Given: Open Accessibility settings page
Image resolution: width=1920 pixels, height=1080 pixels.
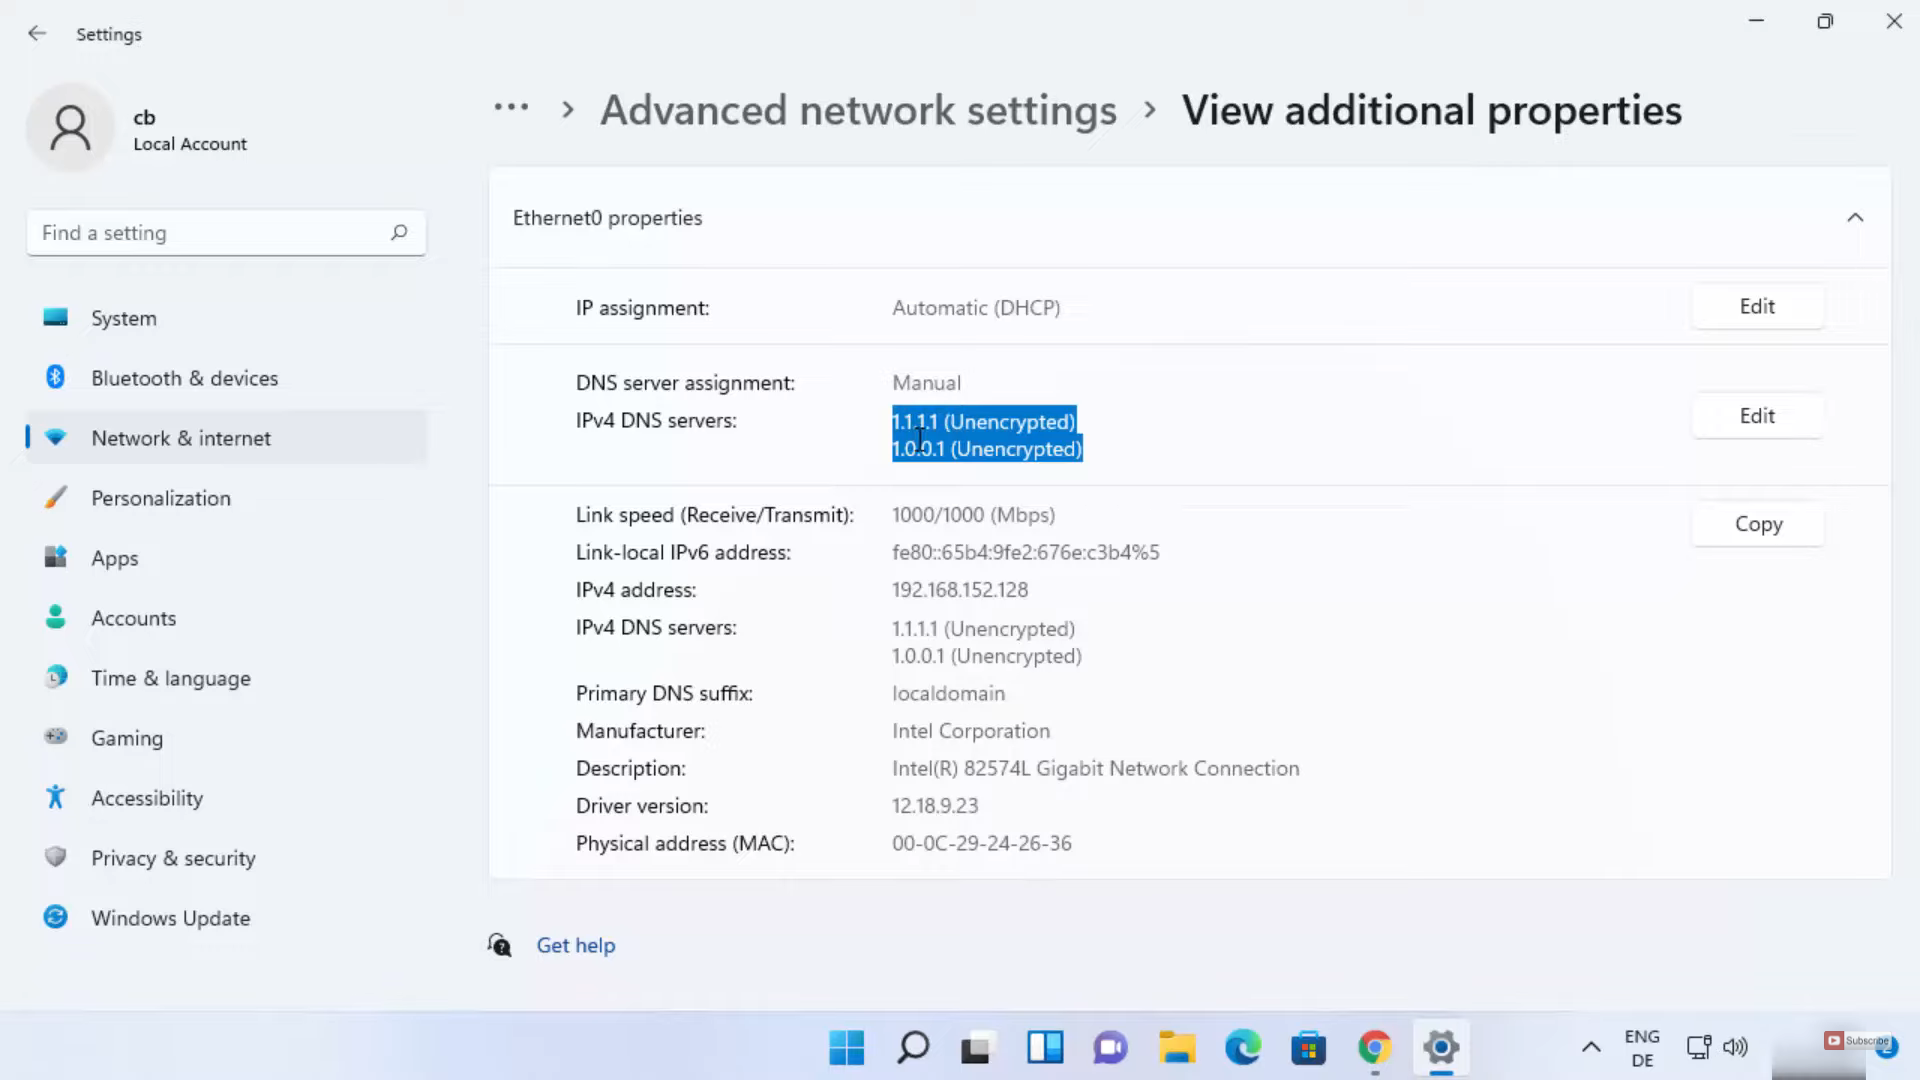Looking at the screenshot, I should click(146, 798).
